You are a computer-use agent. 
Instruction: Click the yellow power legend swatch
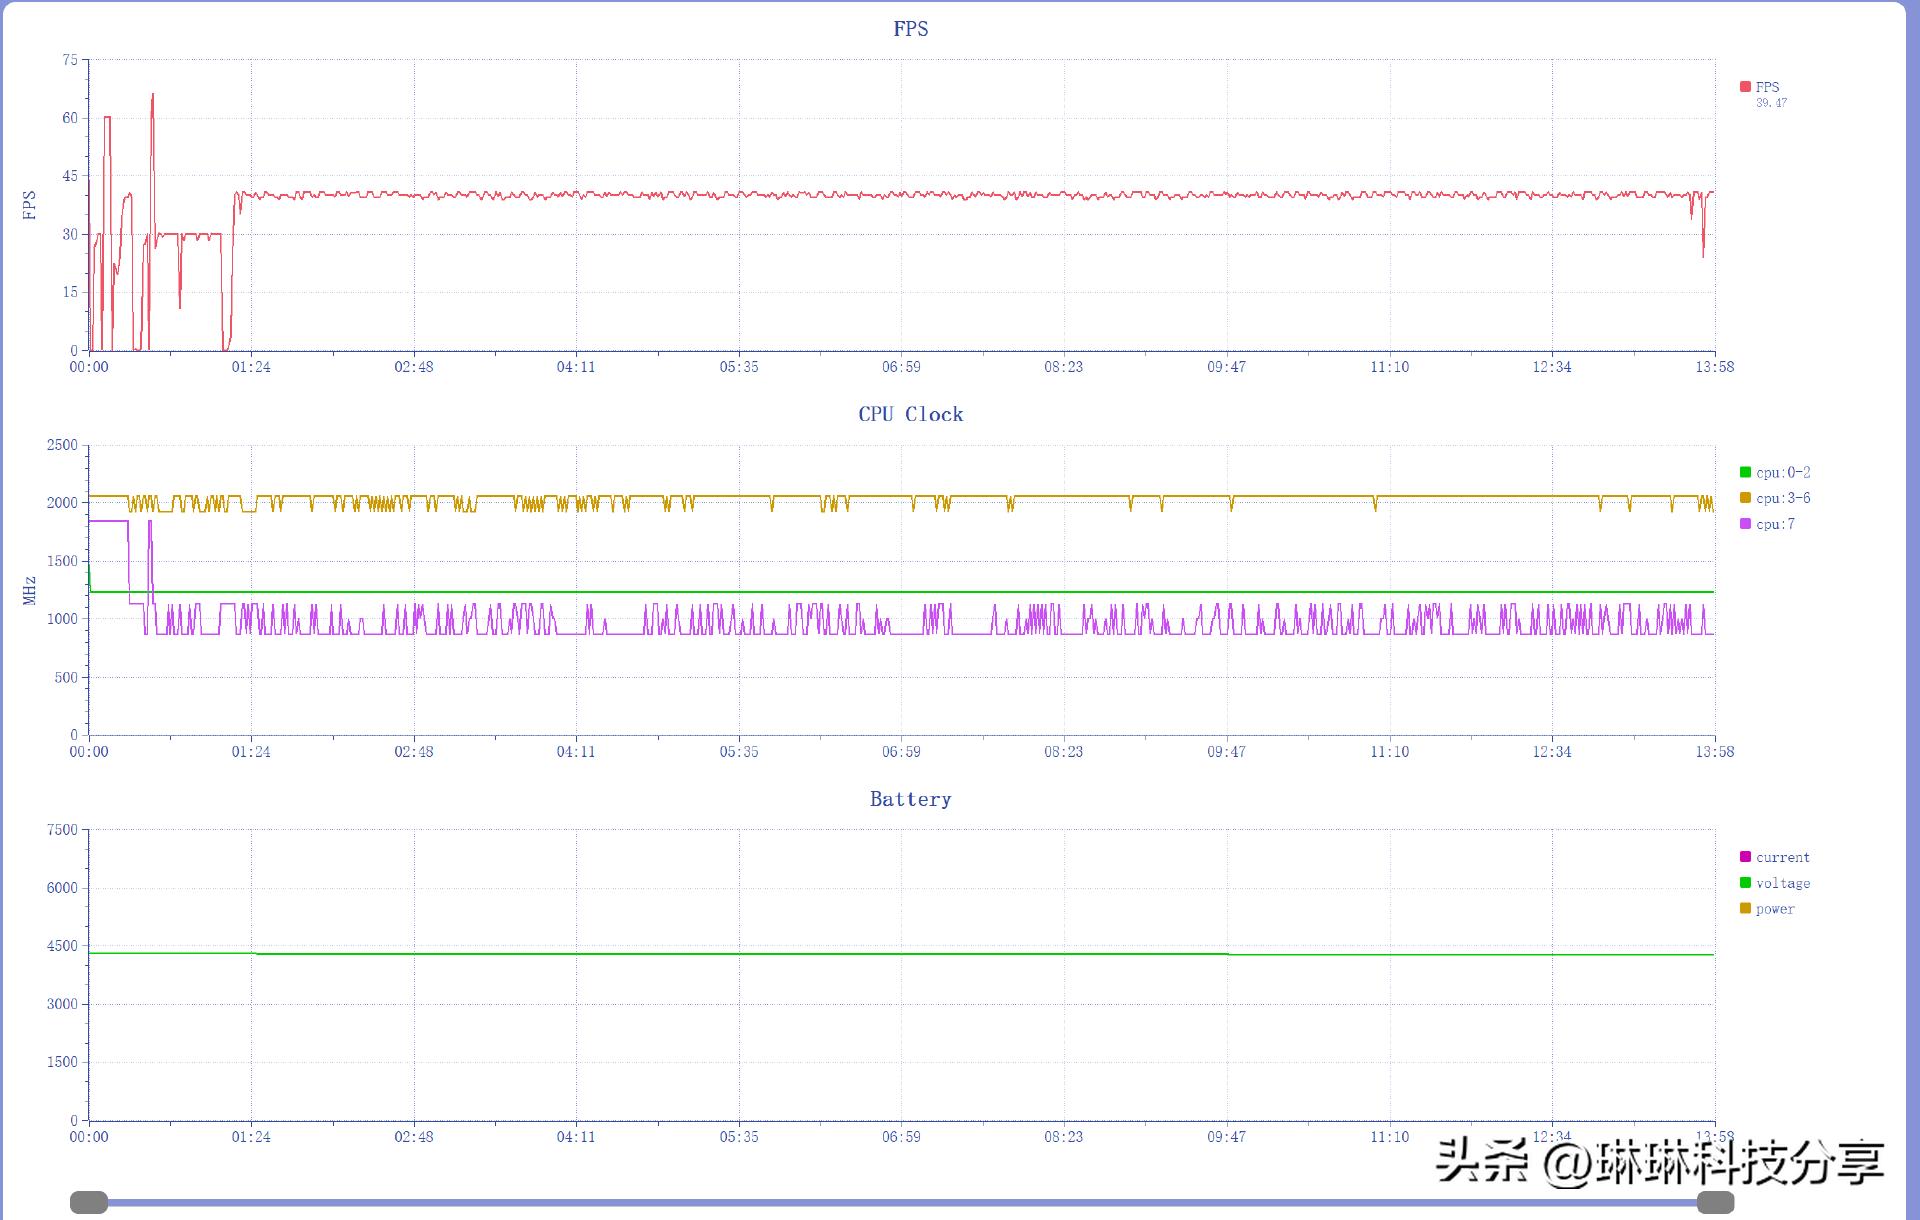click(1745, 908)
